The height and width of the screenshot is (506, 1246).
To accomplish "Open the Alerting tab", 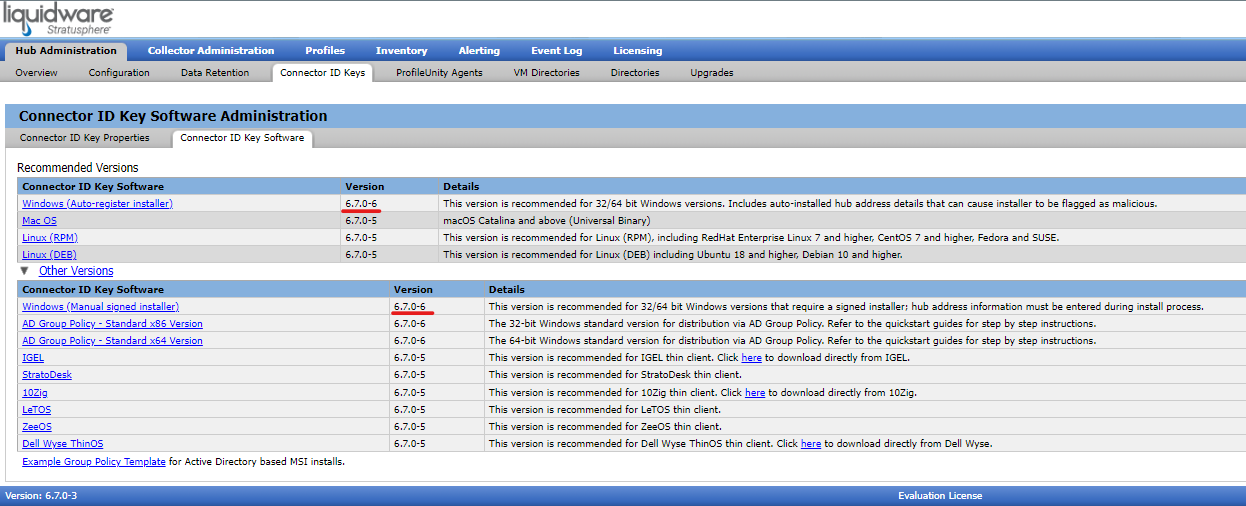I will (x=479, y=51).
